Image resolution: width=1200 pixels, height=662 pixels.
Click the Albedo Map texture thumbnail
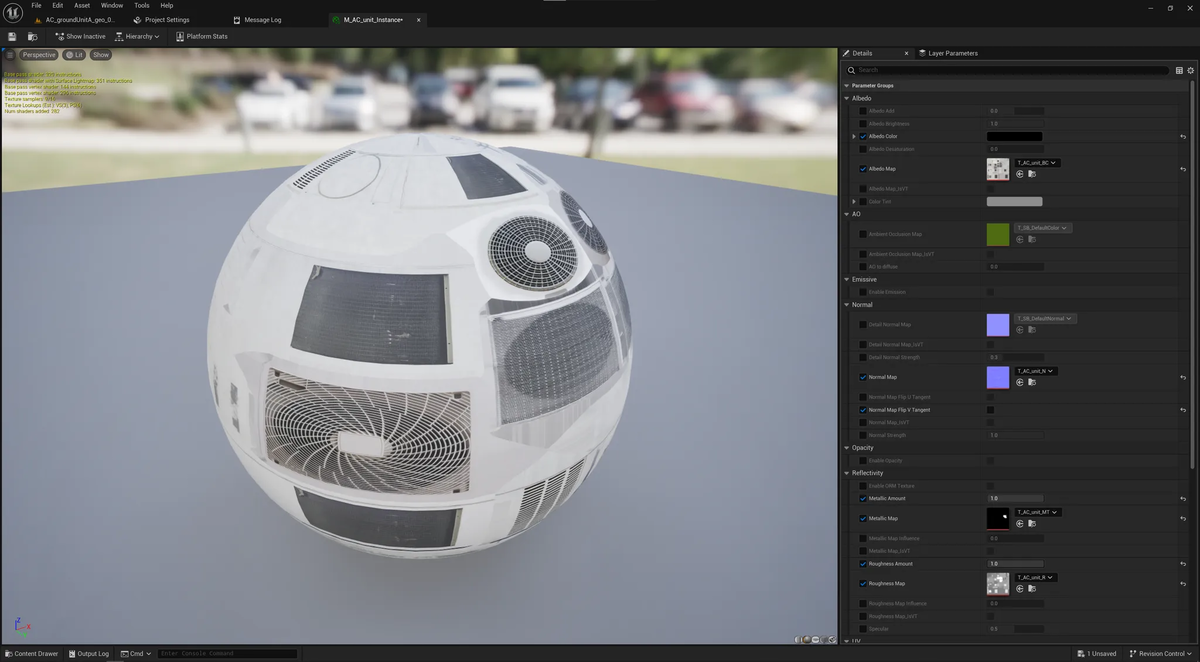click(x=998, y=169)
